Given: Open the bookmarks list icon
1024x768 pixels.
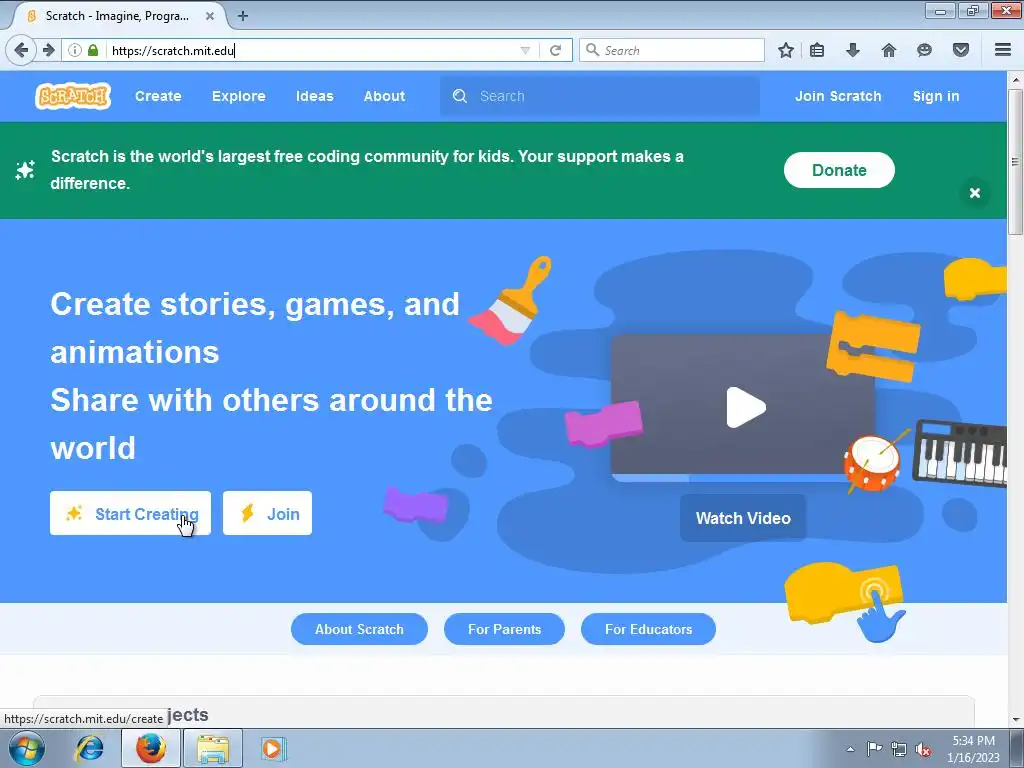Looking at the screenshot, I should tap(817, 50).
